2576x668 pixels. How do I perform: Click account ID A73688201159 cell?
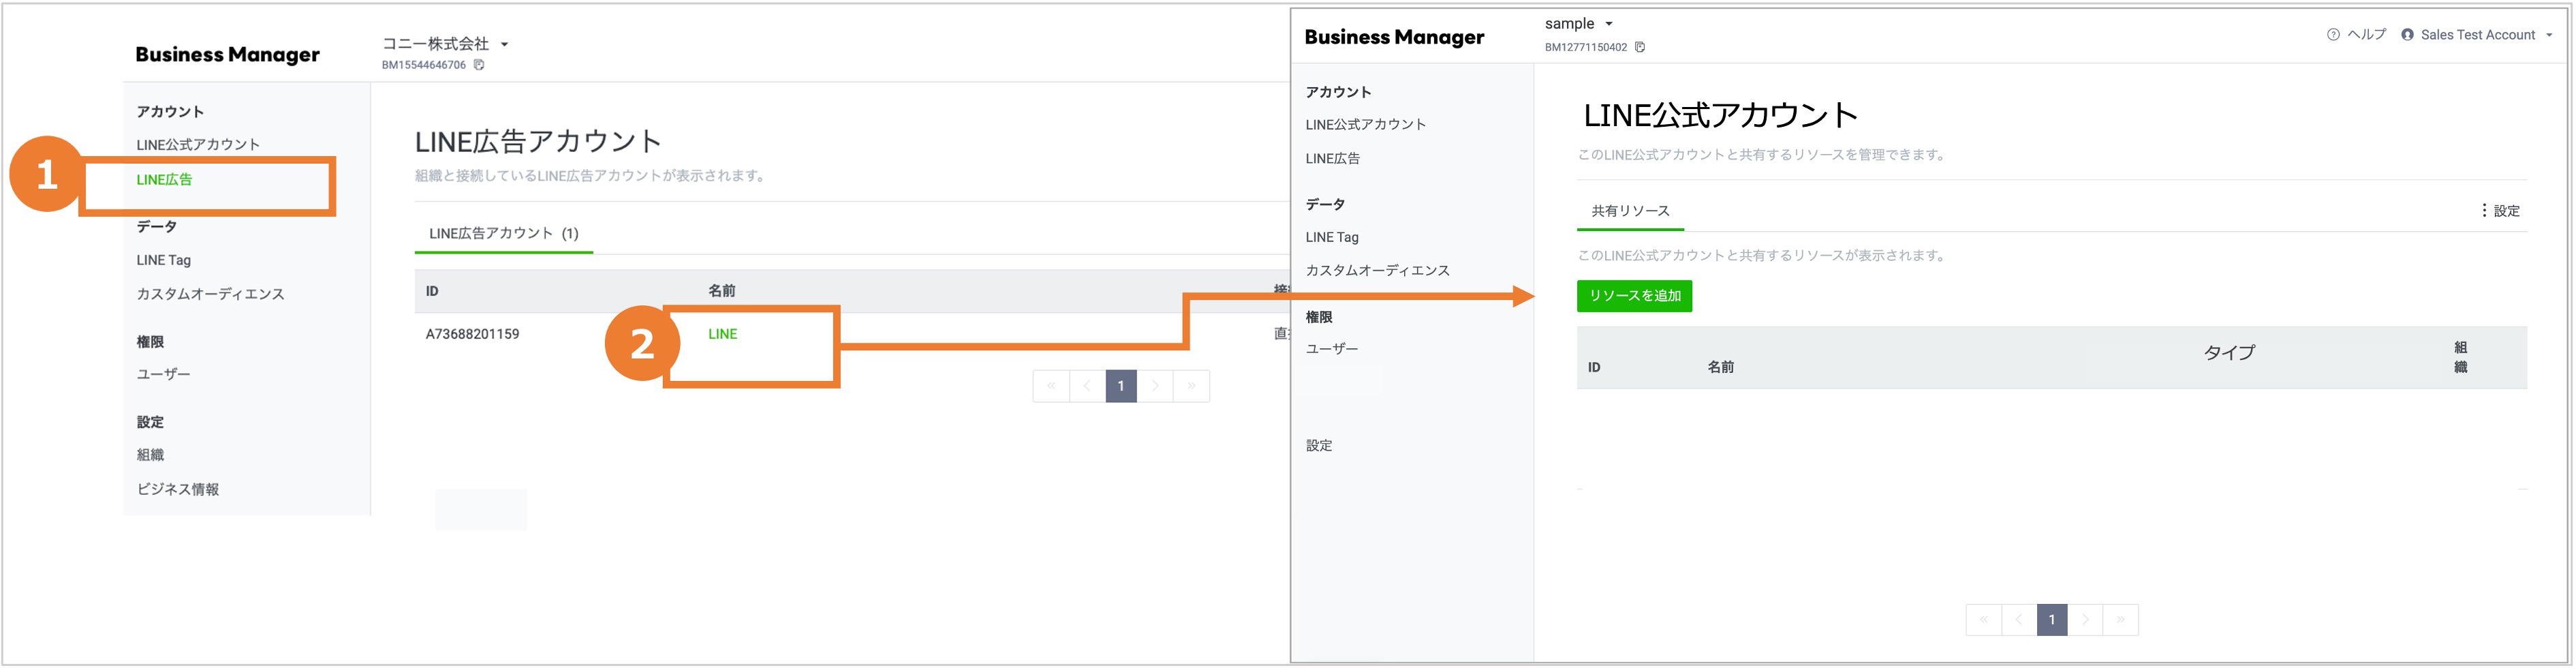tap(472, 334)
